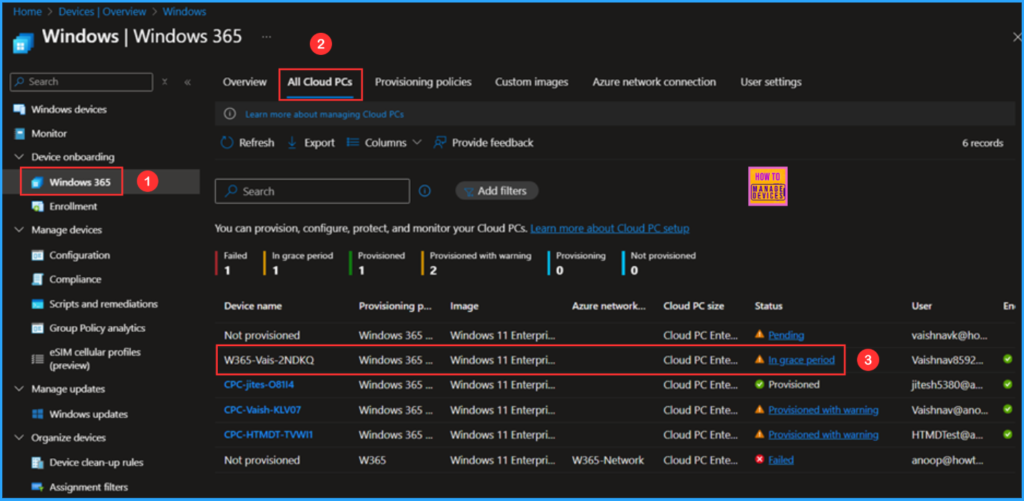Open the Custom images tab

click(x=532, y=82)
